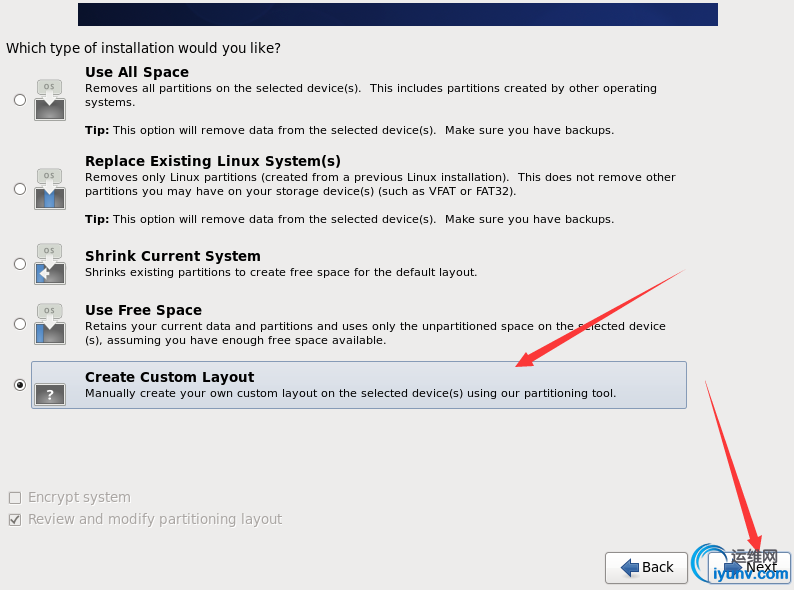This screenshot has height=590, width=794.
Task: Select the Use All Space radio button
Action: click(x=20, y=100)
